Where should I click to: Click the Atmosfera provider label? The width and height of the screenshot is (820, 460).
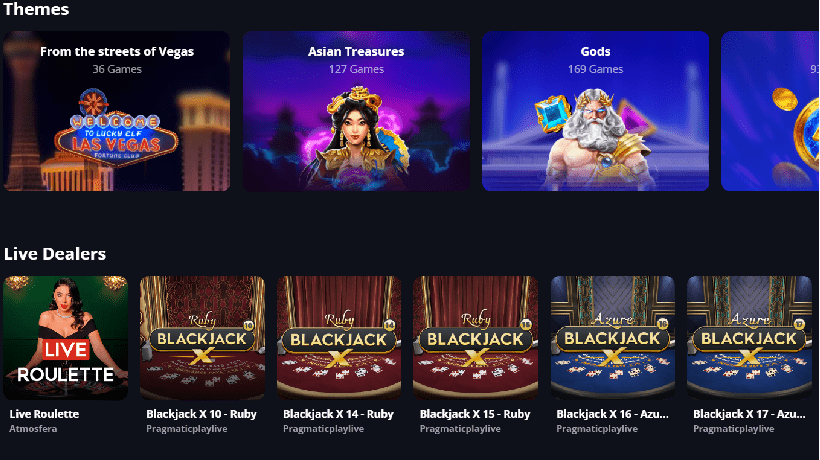point(33,429)
